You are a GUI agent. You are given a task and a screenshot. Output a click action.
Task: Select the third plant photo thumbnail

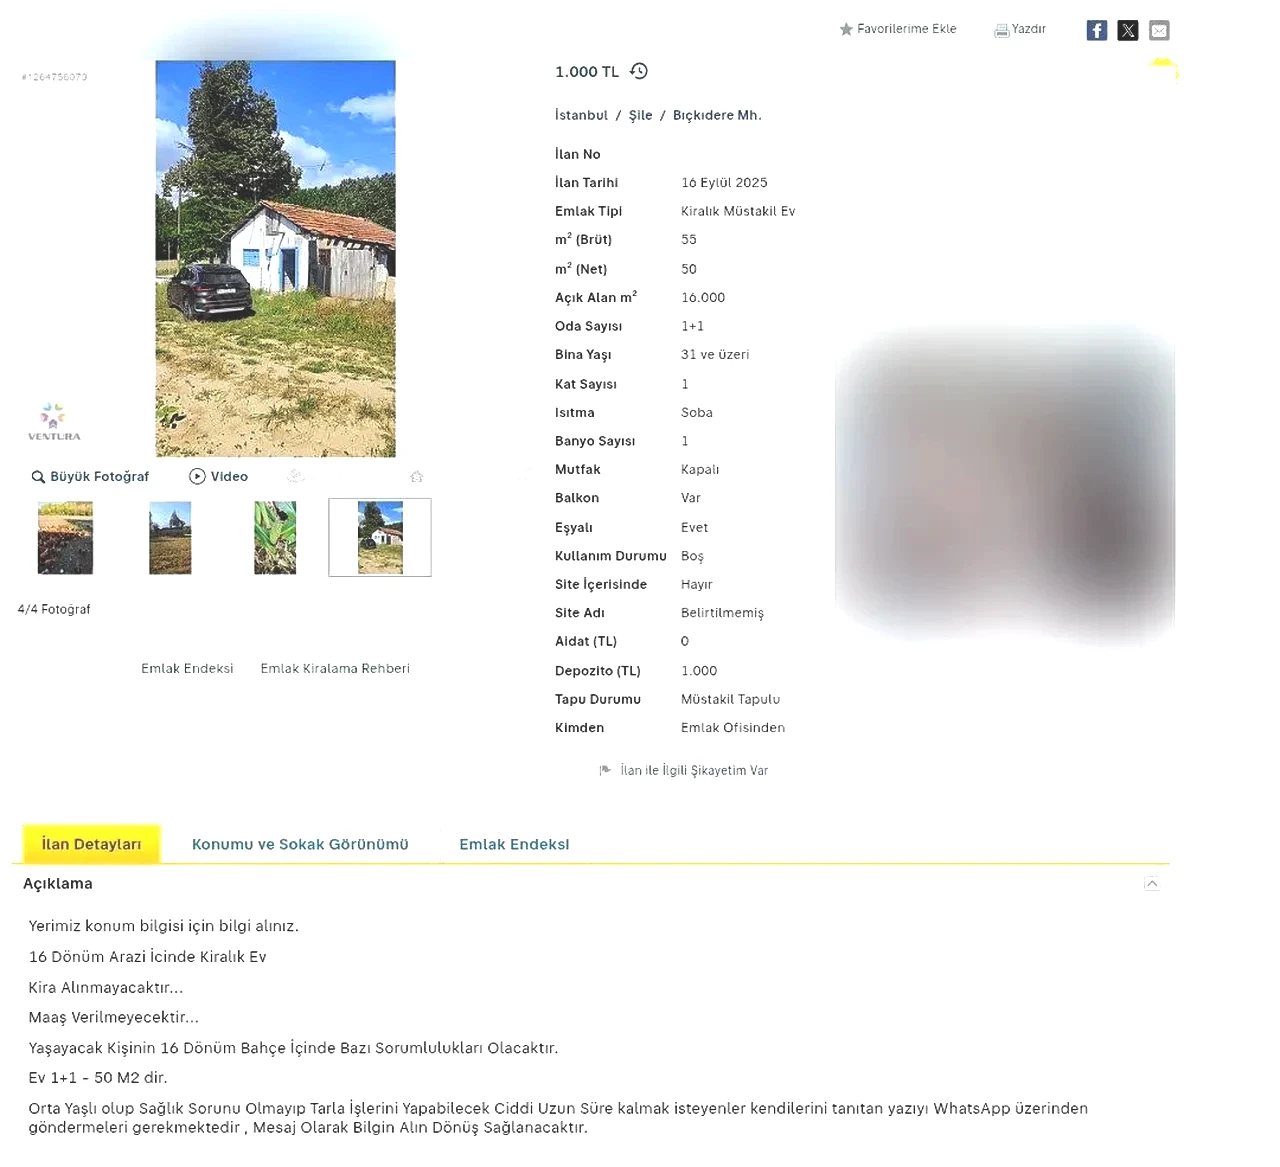pos(275,538)
